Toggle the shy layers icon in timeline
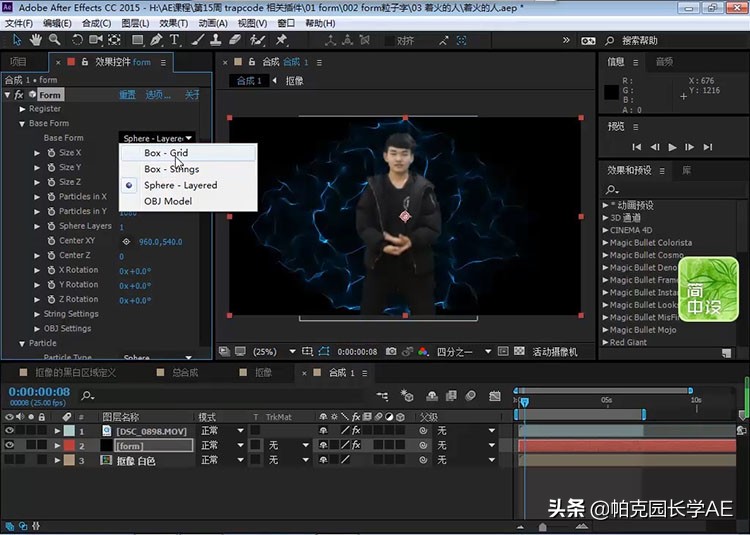This screenshot has height=535, width=750. coord(432,396)
